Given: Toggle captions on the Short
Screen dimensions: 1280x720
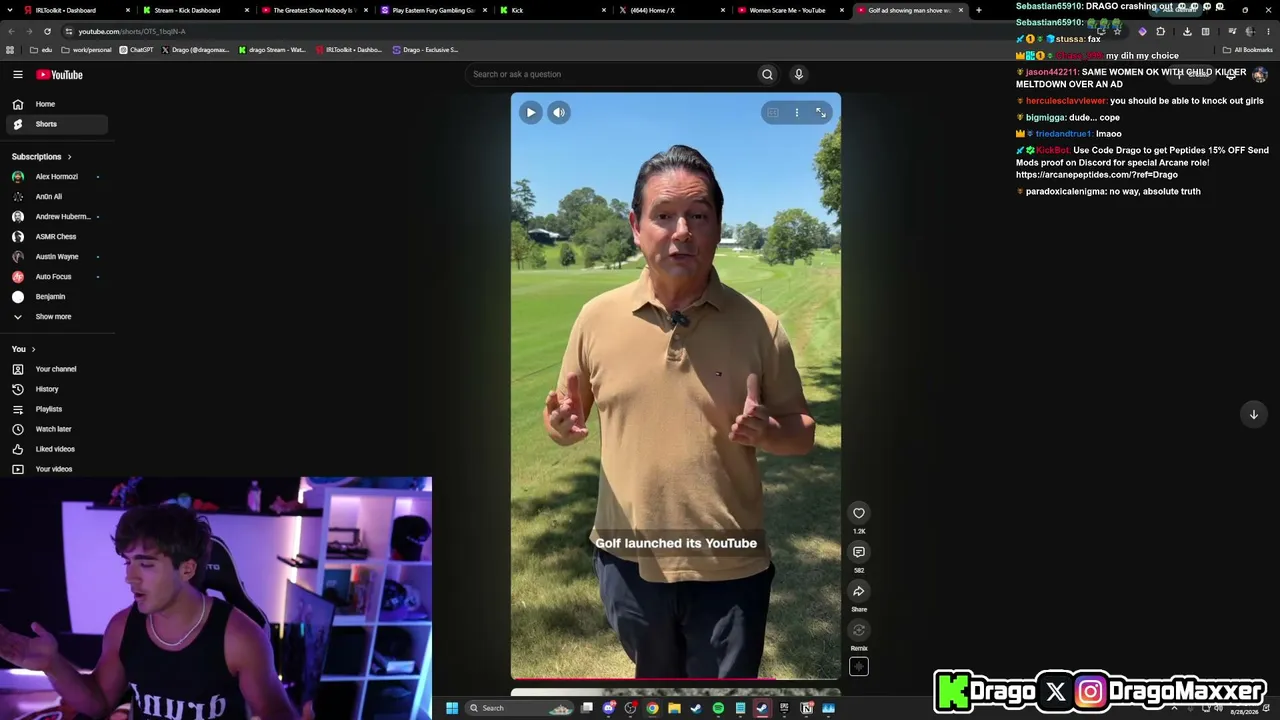Looking at the screenshot, I should [773, 113].
